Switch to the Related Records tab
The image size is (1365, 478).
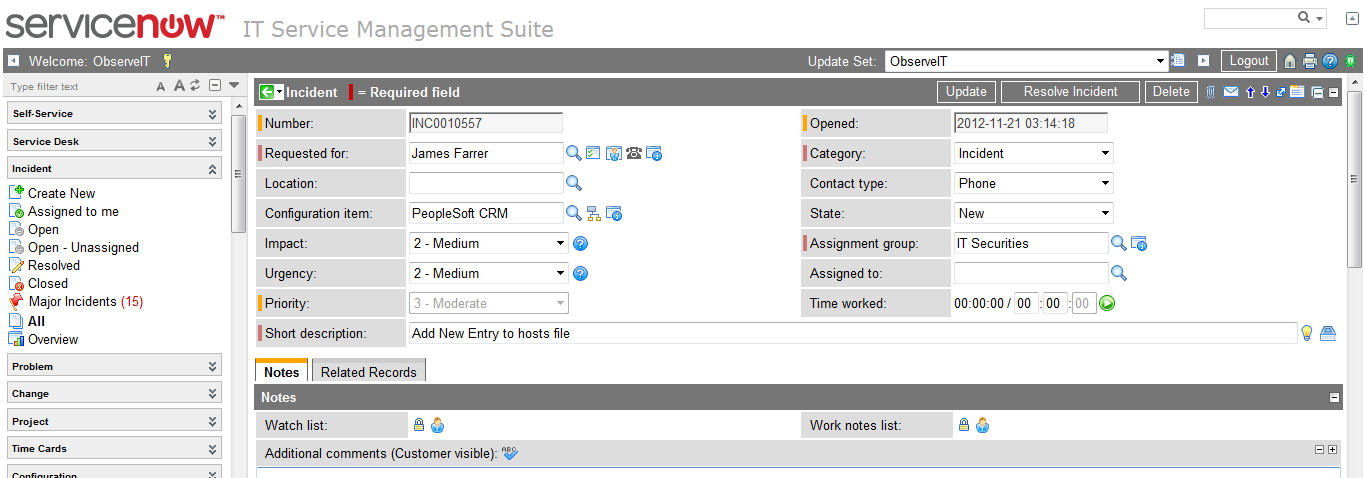tap(368, 372)
